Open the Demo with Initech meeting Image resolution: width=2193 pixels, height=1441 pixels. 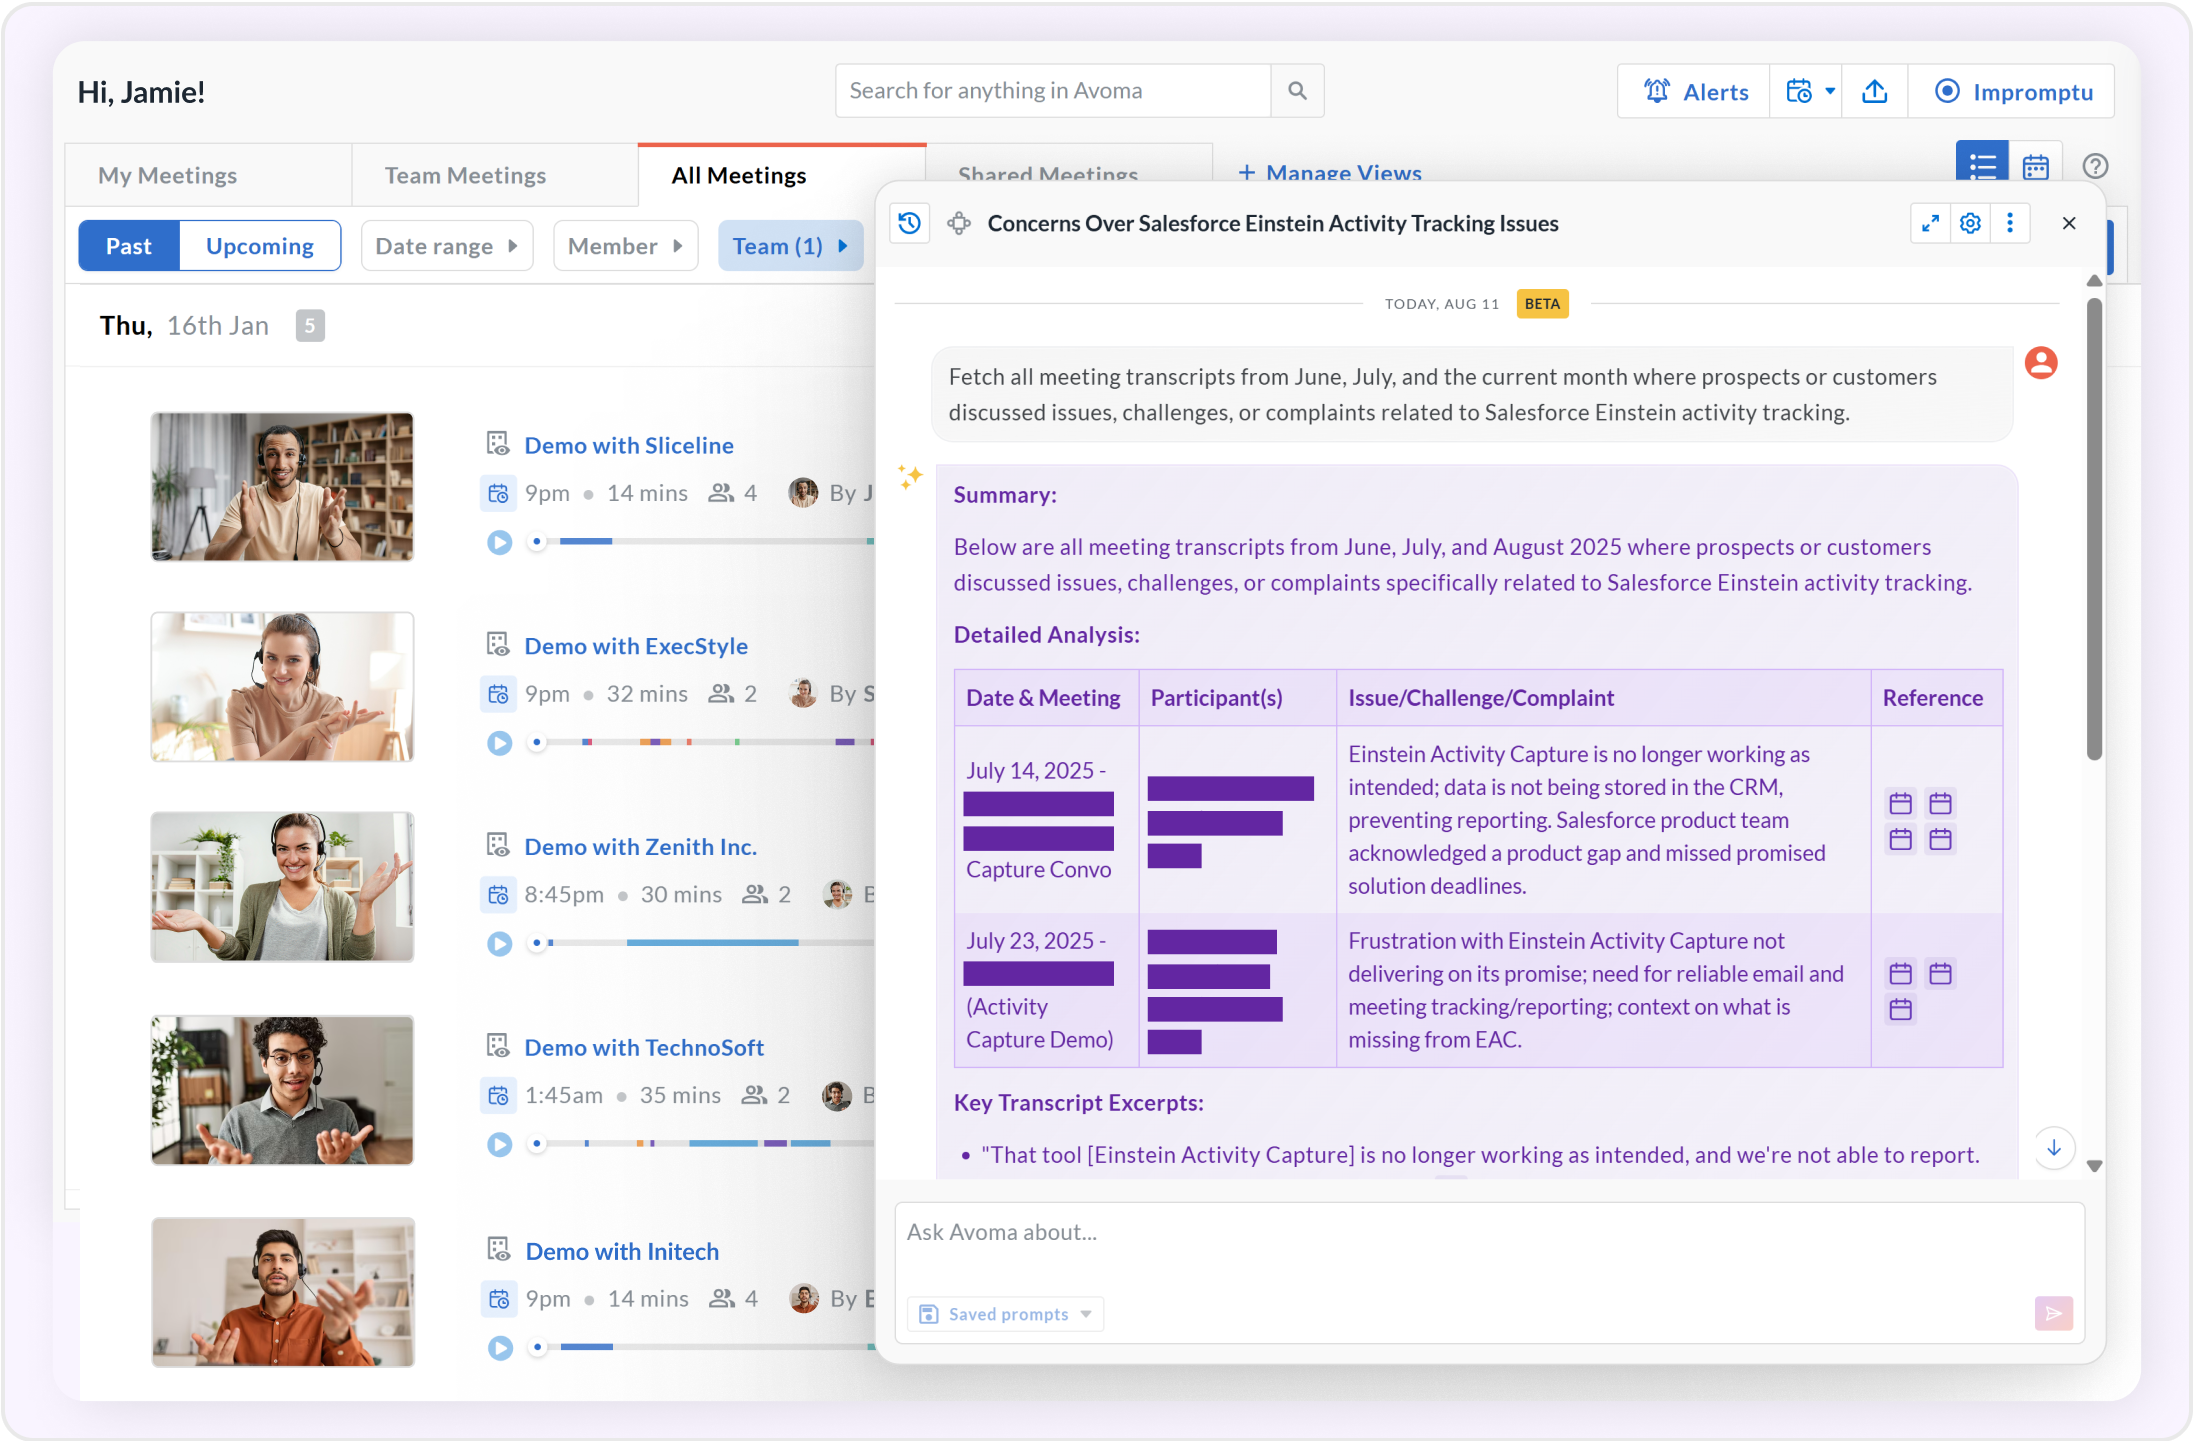tap(622, 1251)
